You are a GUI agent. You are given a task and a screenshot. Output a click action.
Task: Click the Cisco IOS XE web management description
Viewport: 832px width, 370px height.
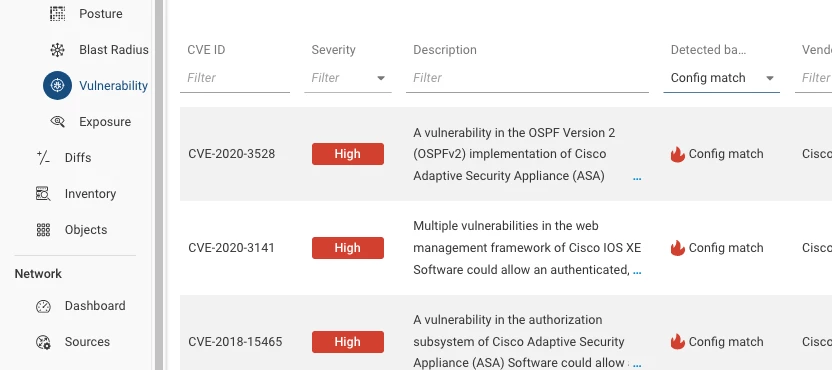pos(527,248)
